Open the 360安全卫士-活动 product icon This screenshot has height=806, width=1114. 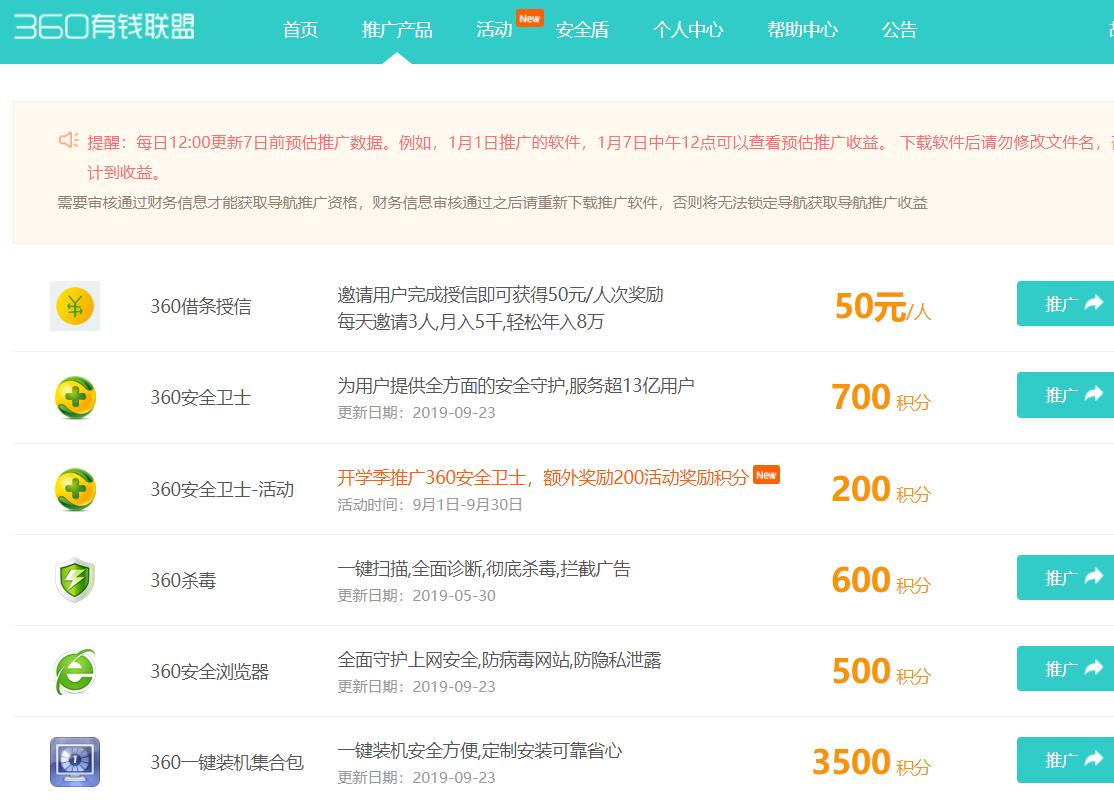pyautogui.click(x=74, y=488)
